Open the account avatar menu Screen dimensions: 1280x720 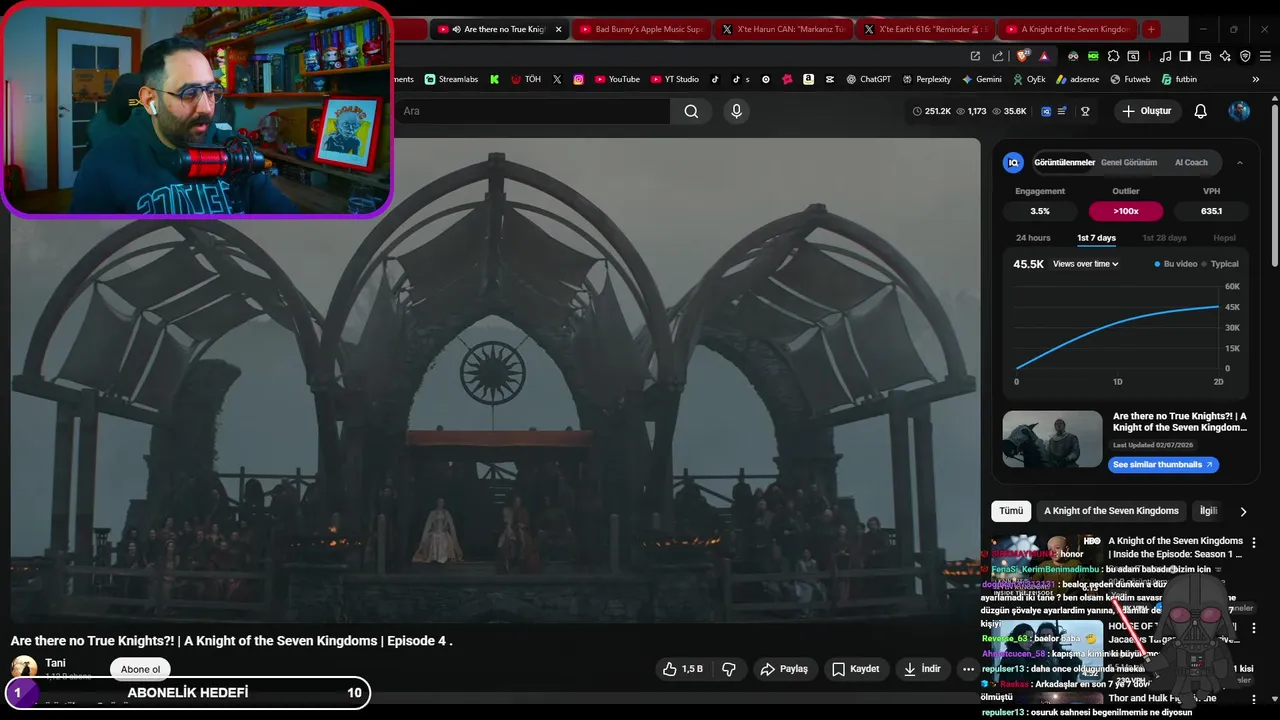point(1239,111)
